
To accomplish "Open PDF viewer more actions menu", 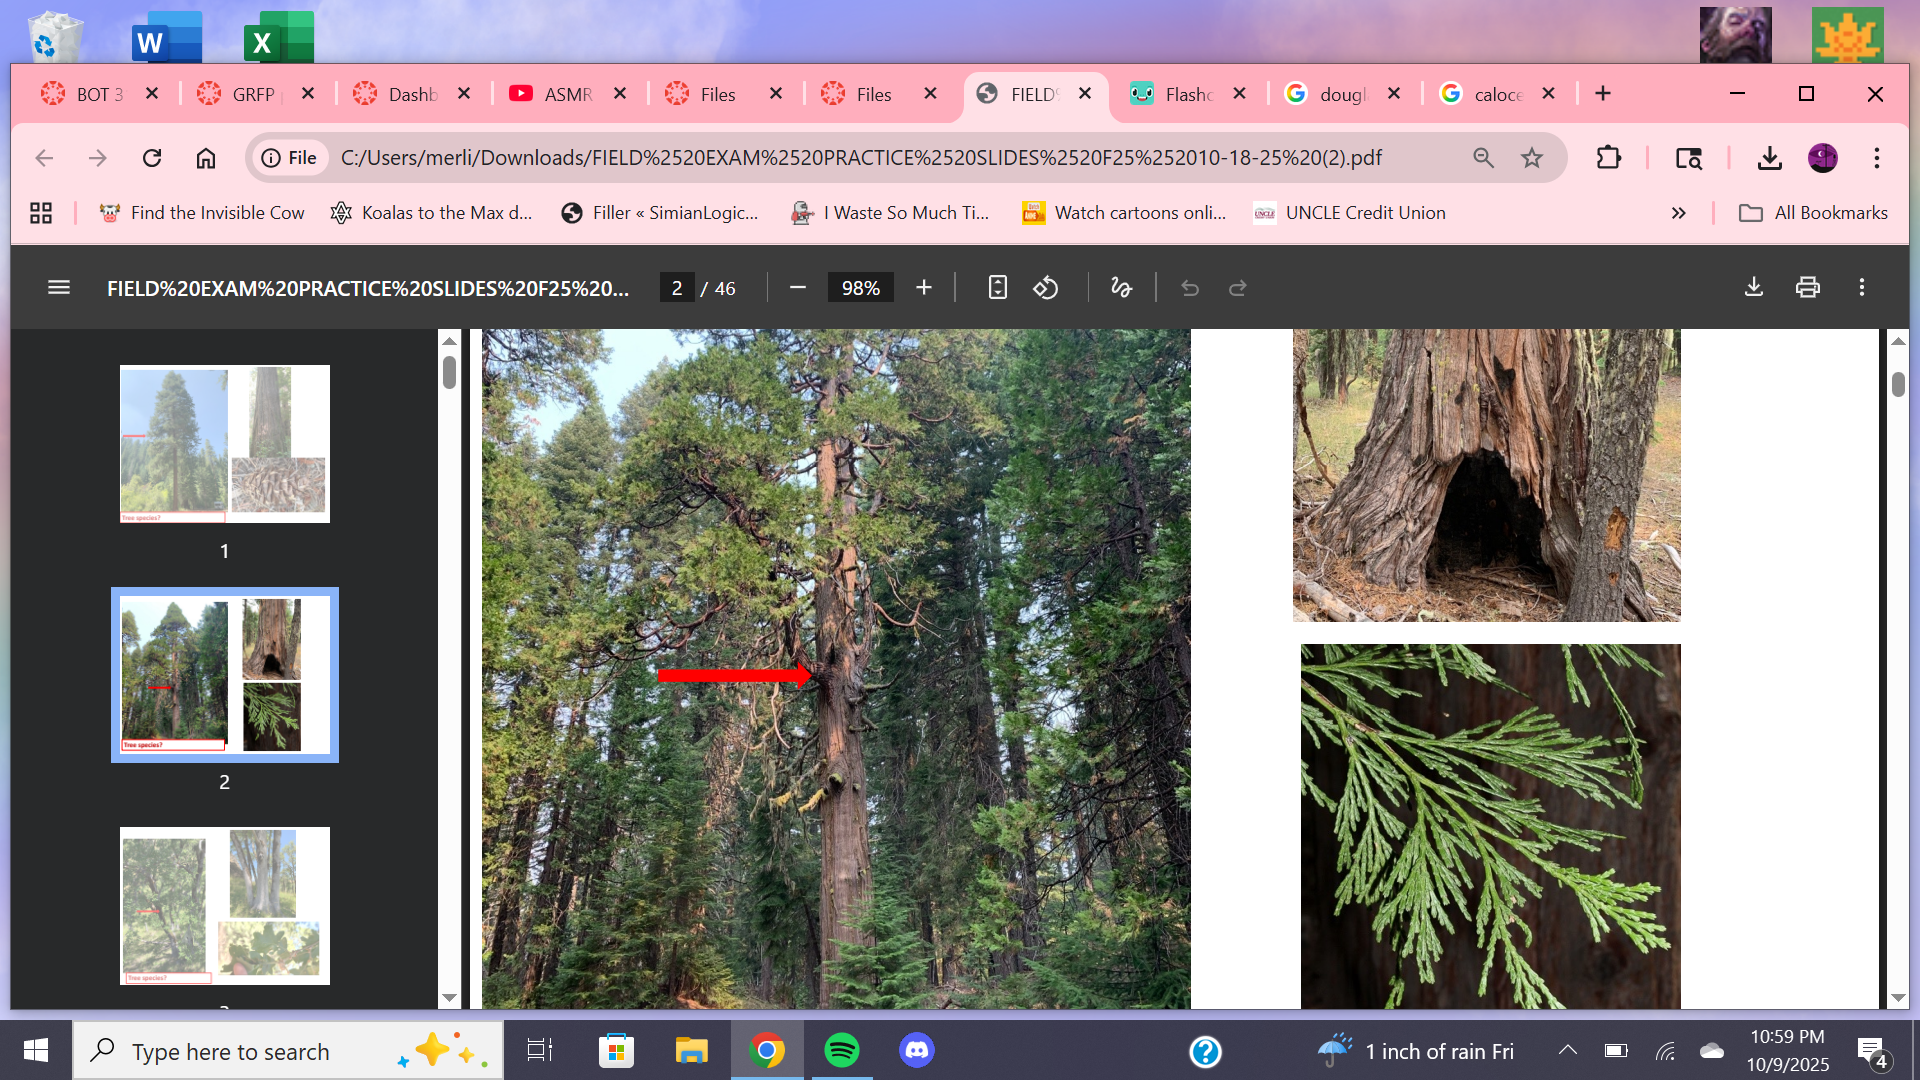I will 1861,288.
